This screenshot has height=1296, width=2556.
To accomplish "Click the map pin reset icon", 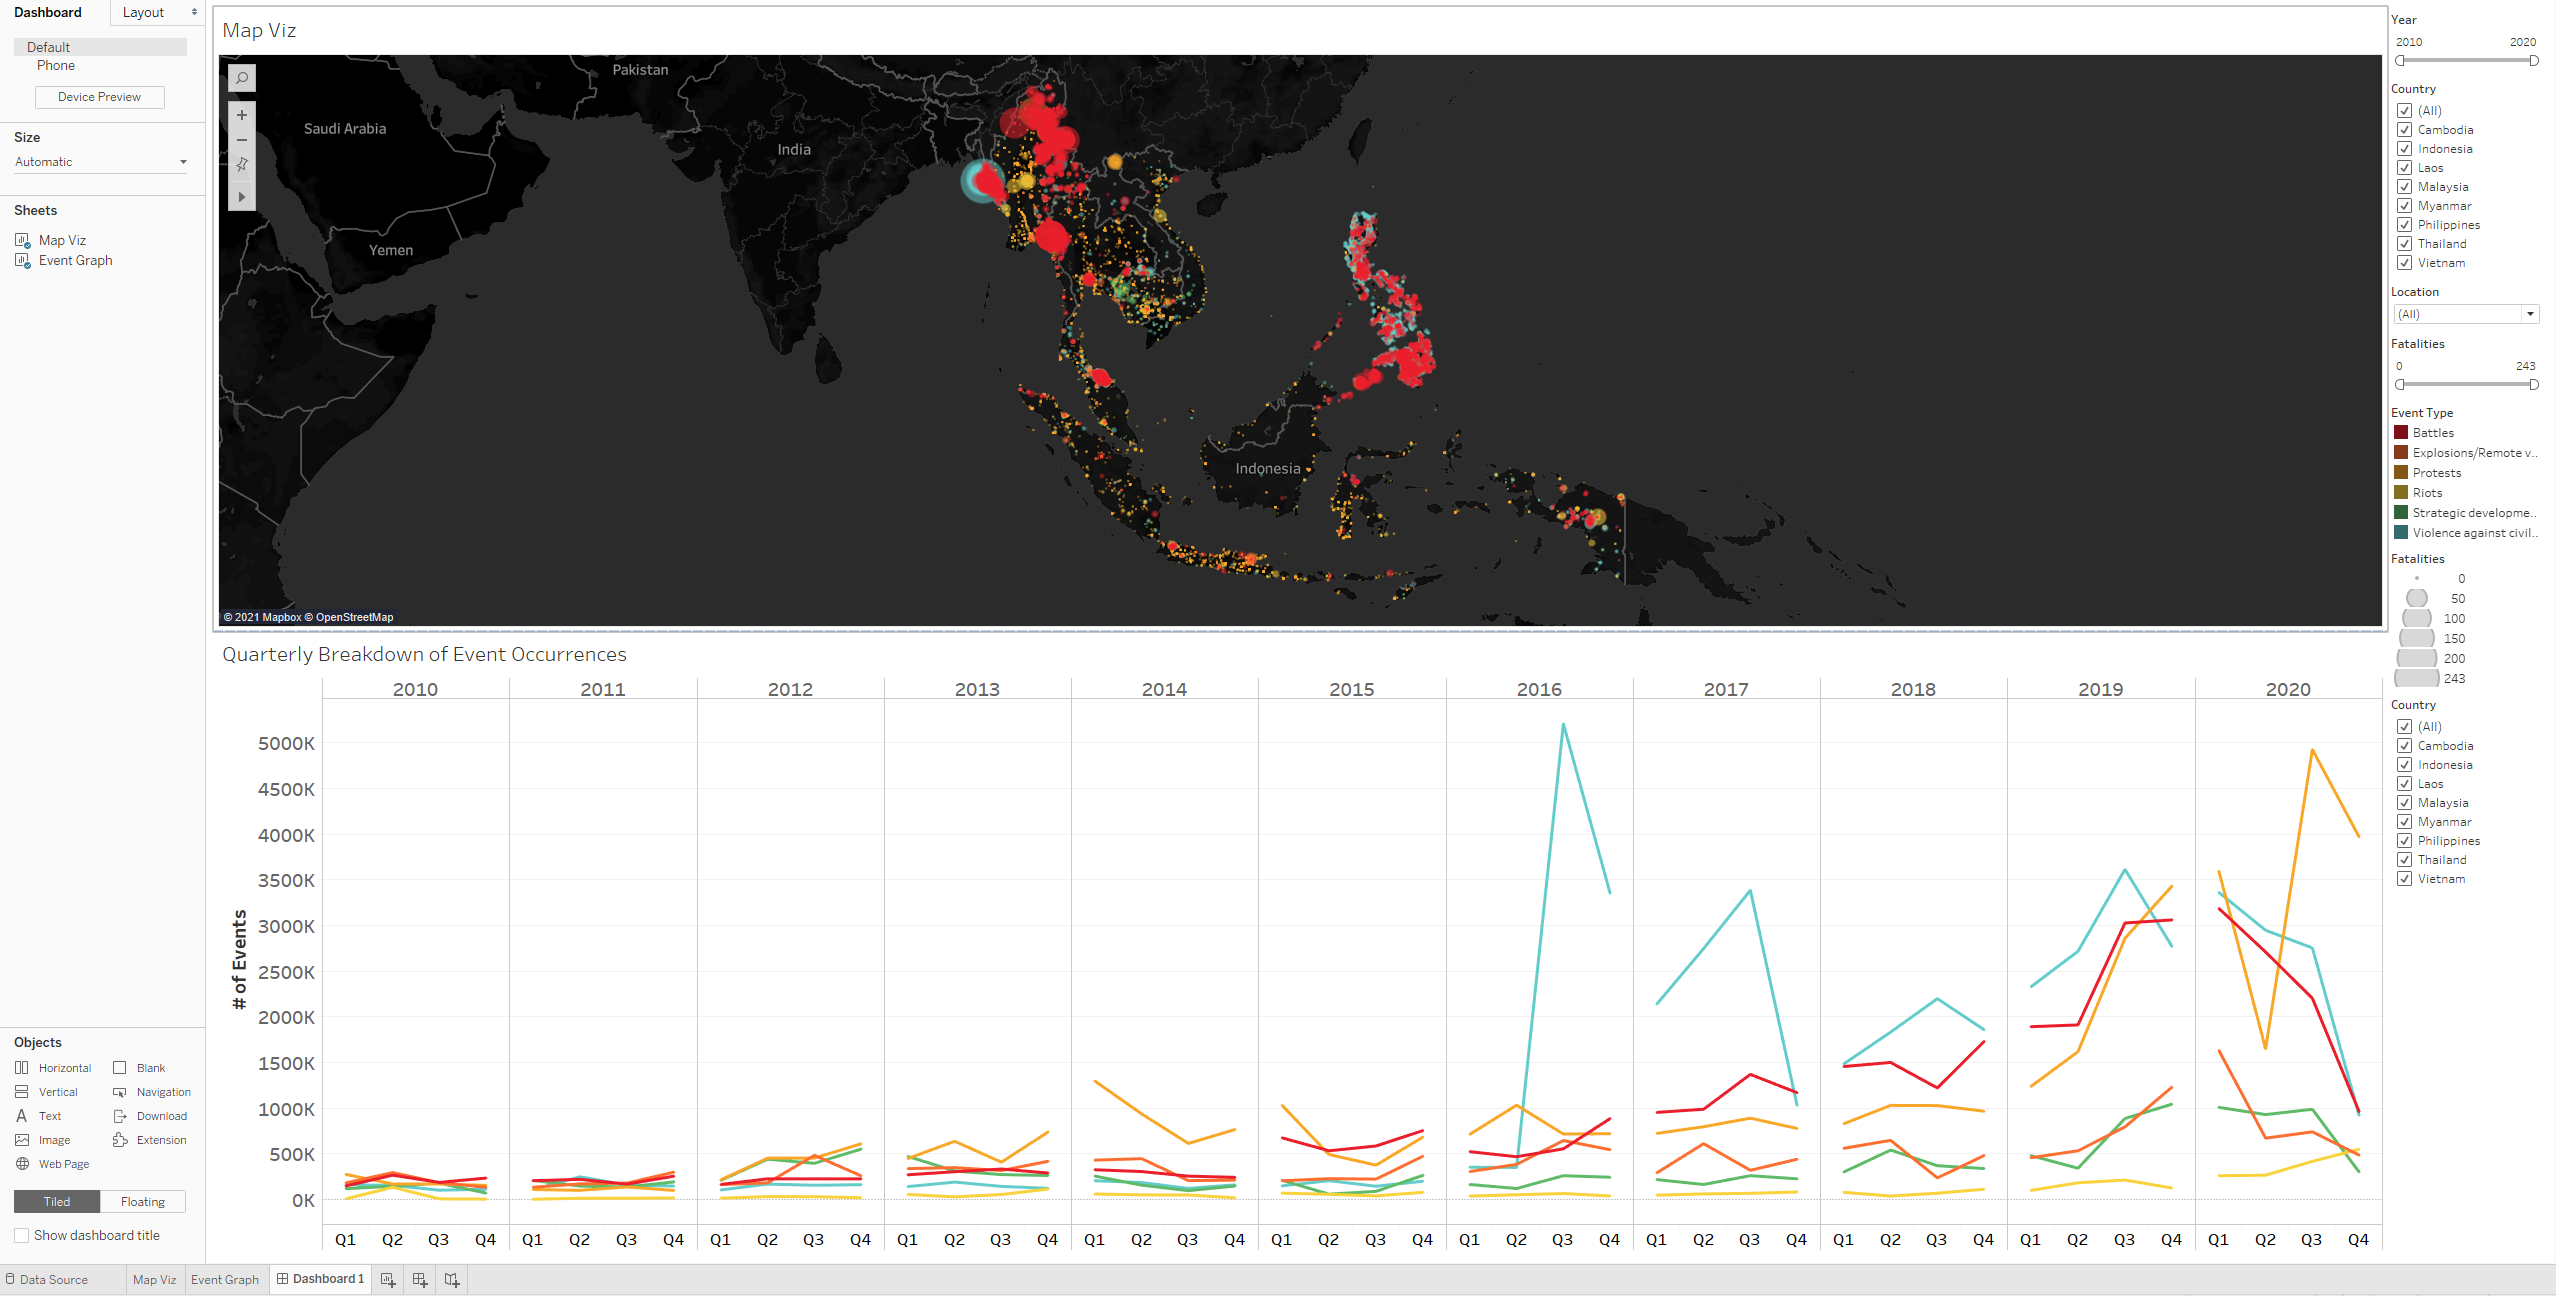I will [242, 165].
